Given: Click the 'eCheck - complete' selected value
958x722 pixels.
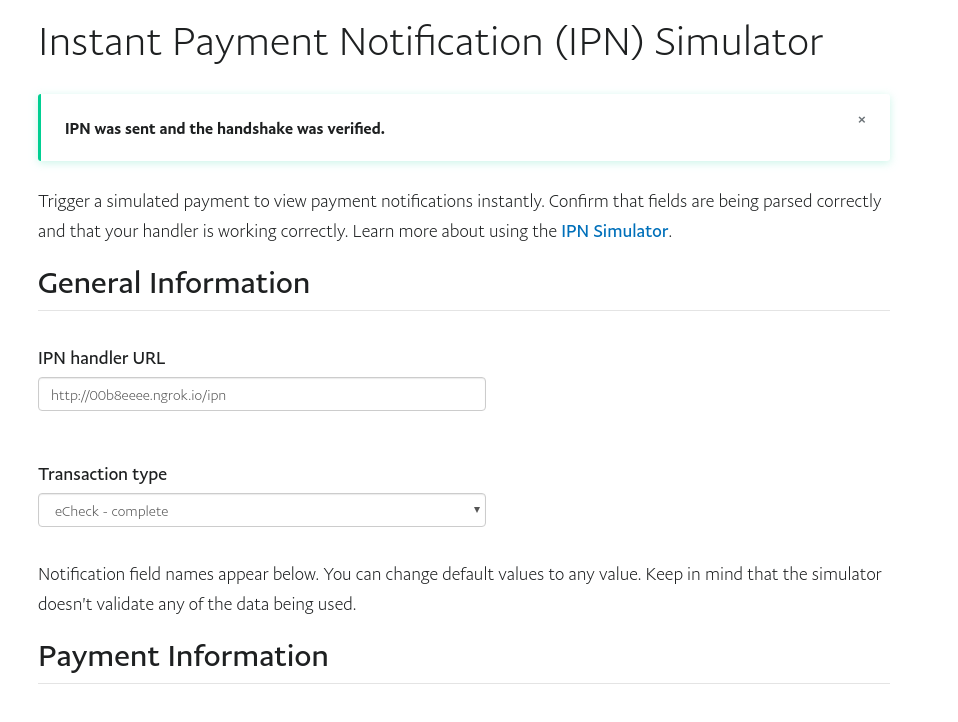Looking at the screenshot, I should (112, 511).
